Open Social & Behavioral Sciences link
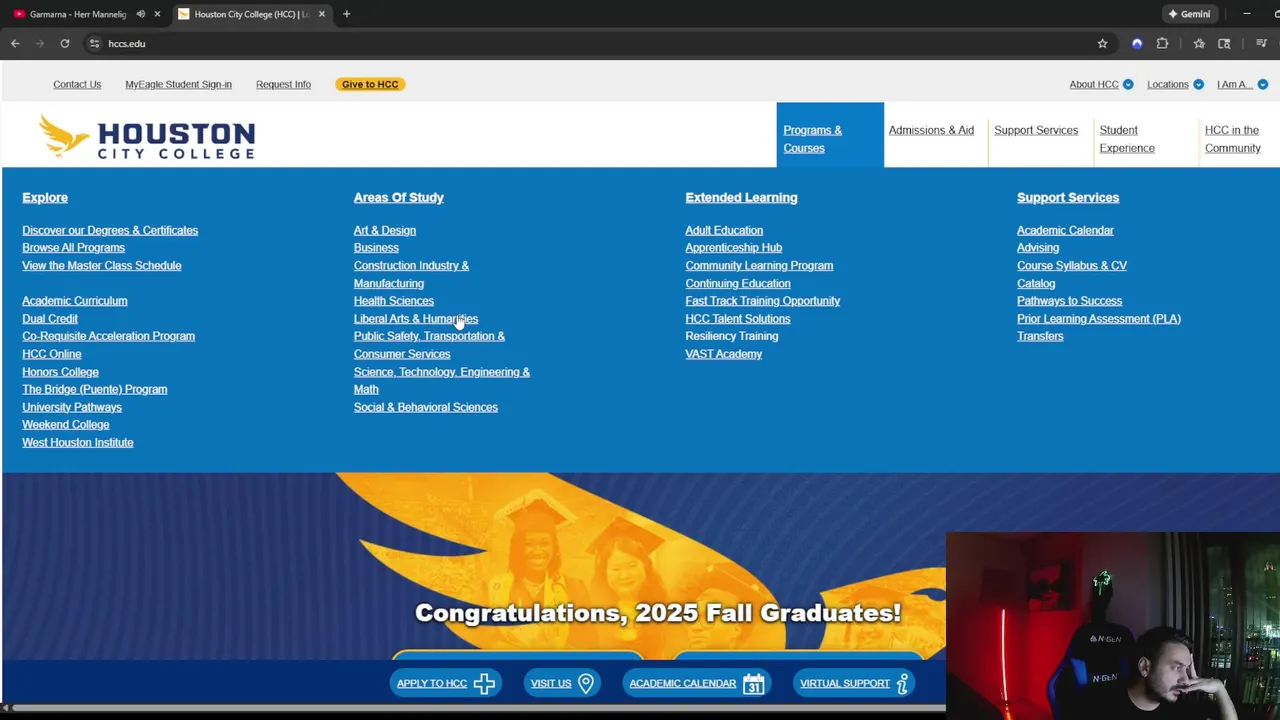Image resolution: width=1280 pixels, height=720 pixels. click(426, 407)
